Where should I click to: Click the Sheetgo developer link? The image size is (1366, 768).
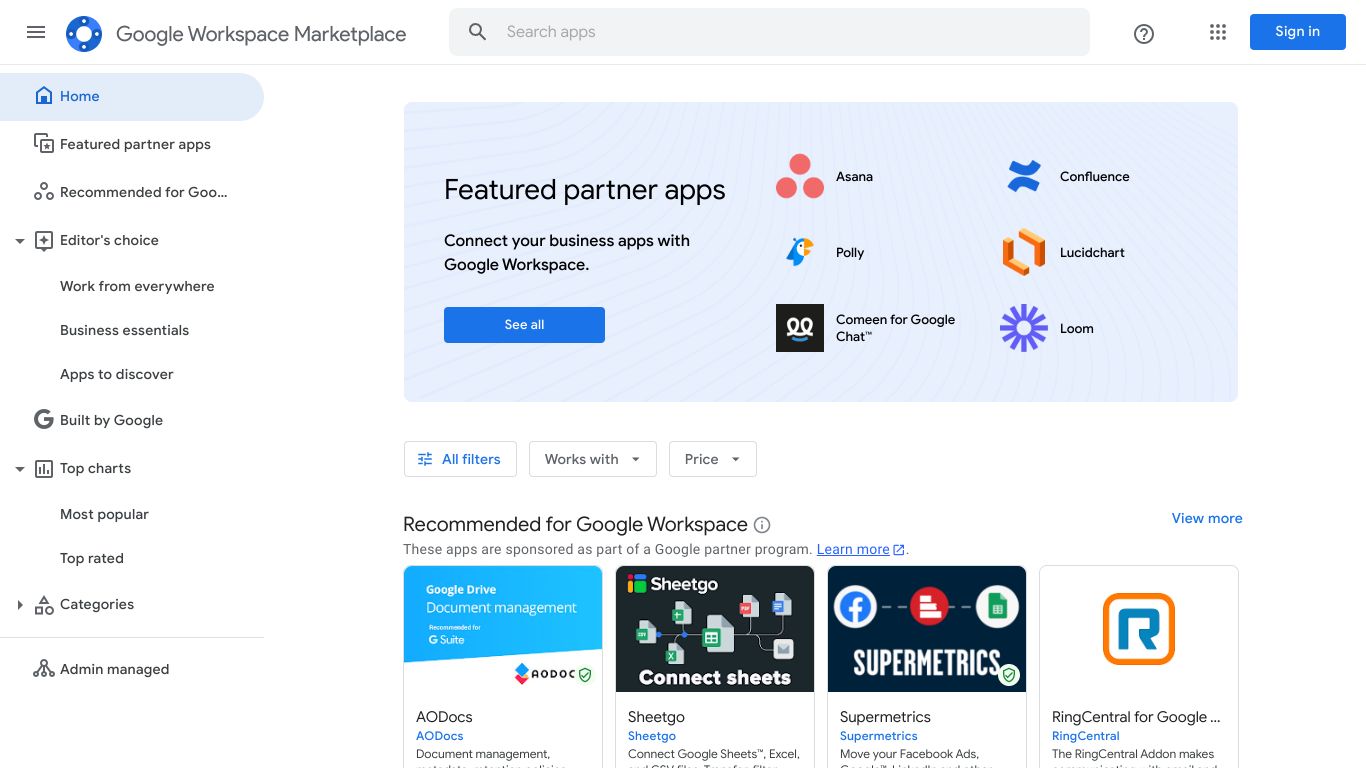[x=652, y=736]
